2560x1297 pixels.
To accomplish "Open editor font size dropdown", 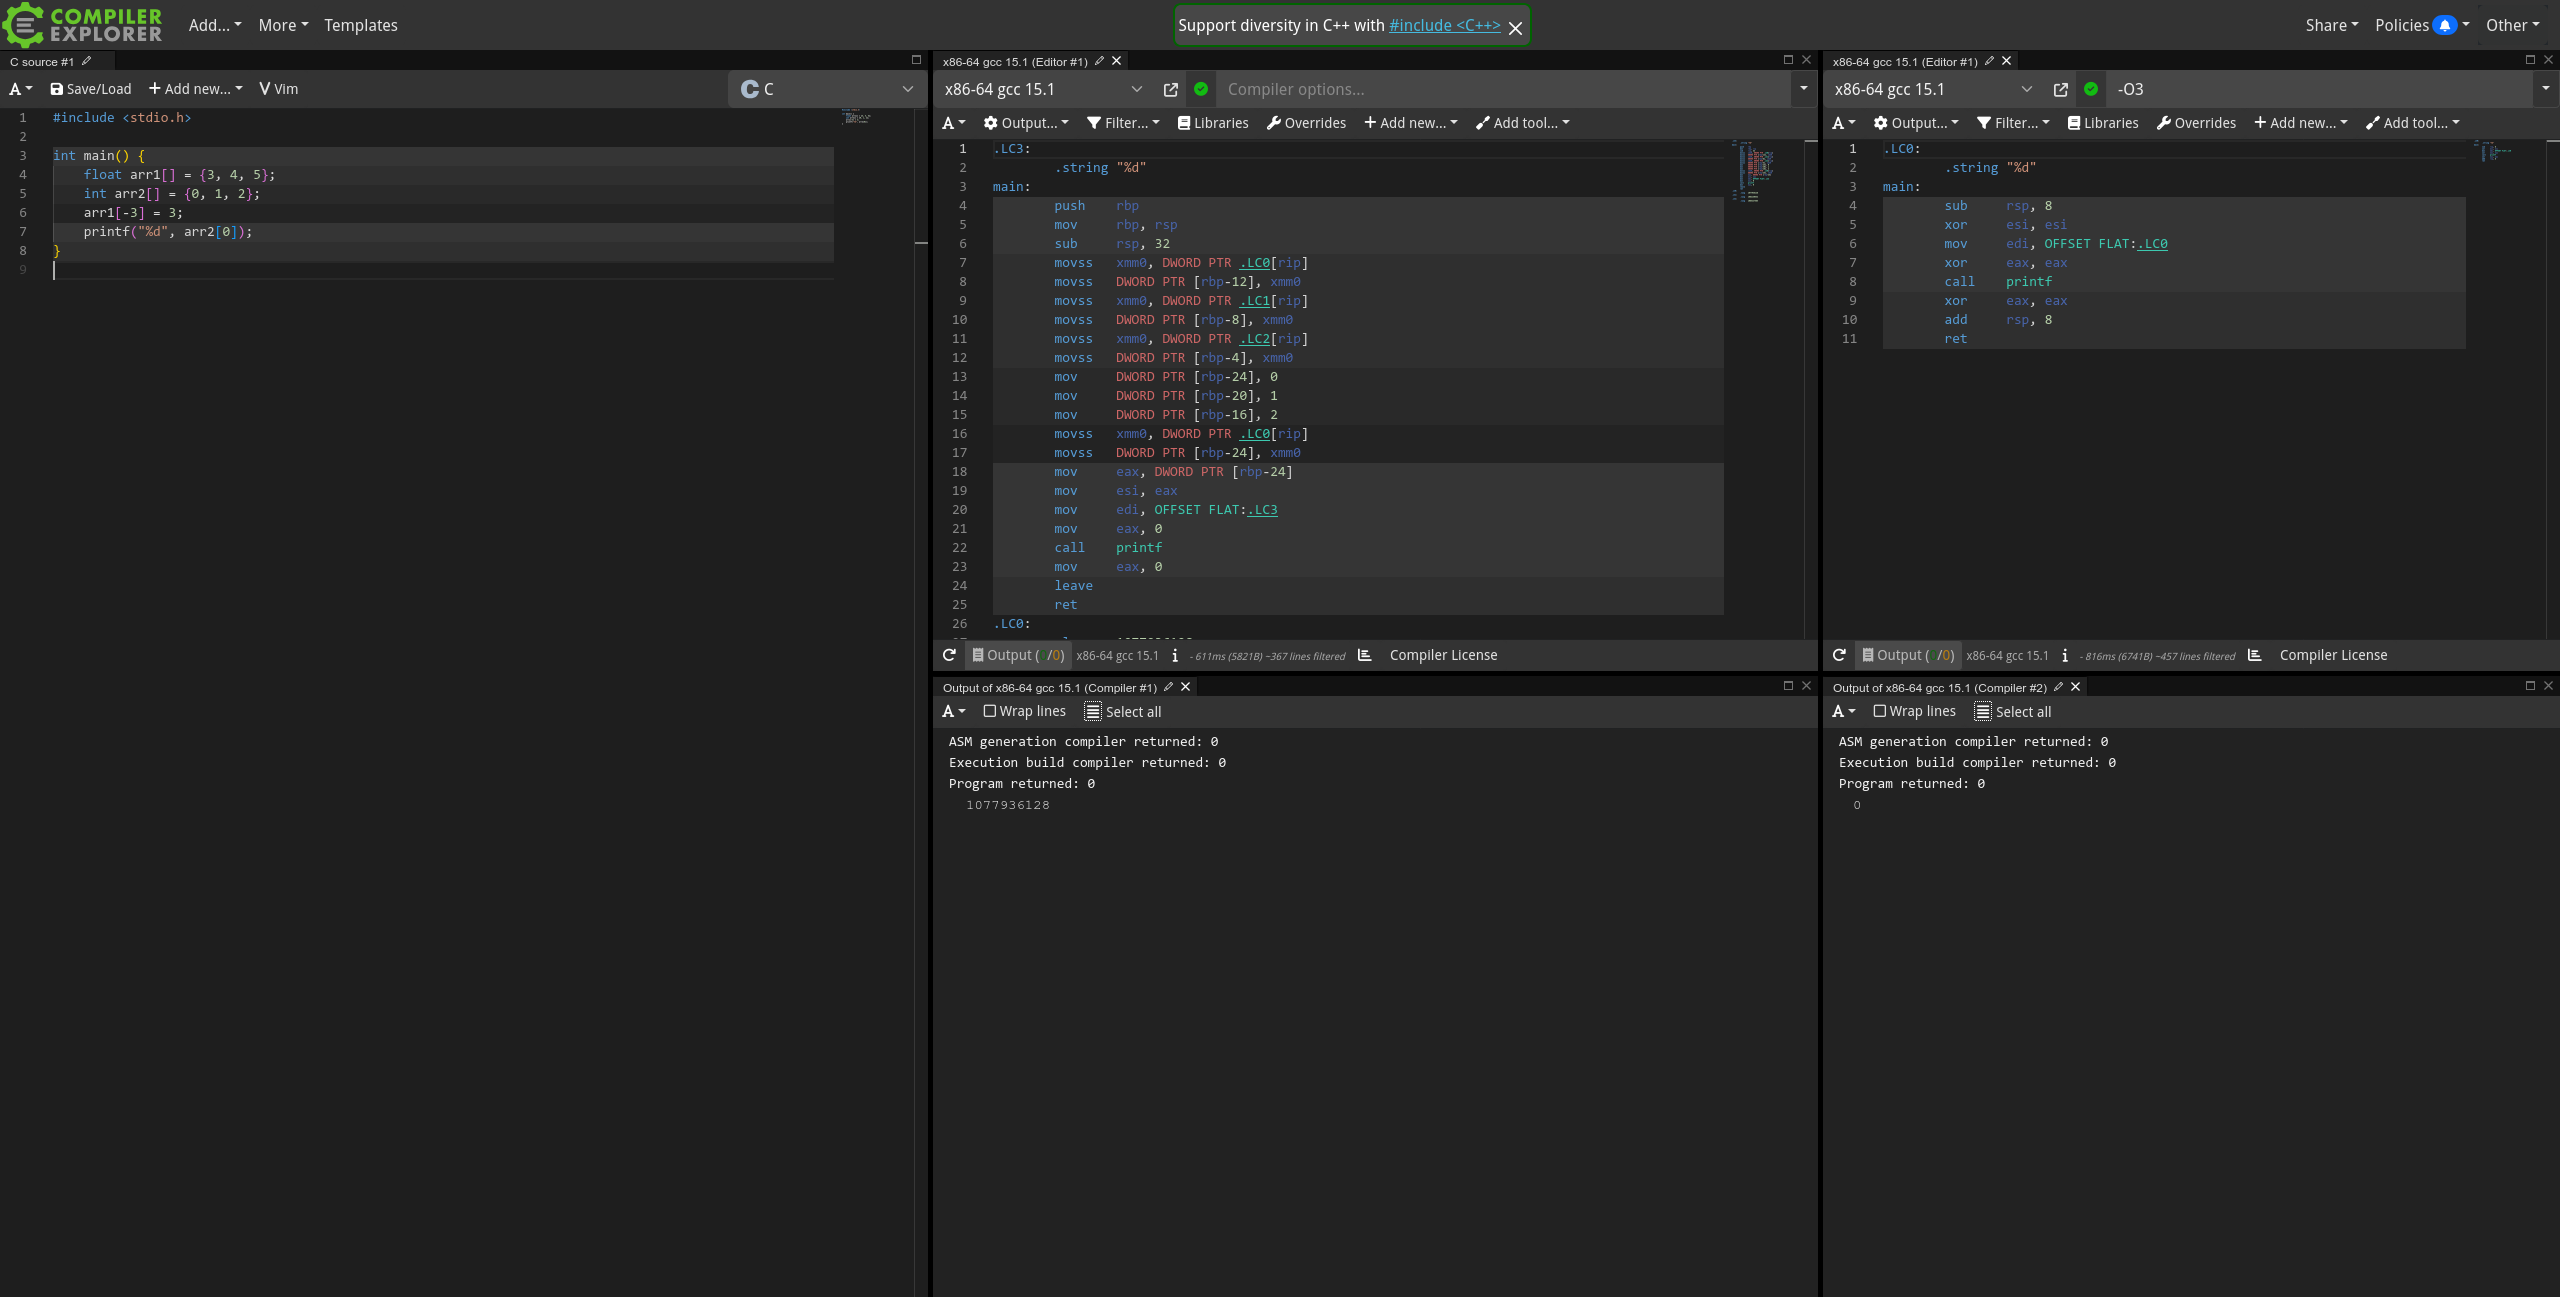I will tap(21, 89).
